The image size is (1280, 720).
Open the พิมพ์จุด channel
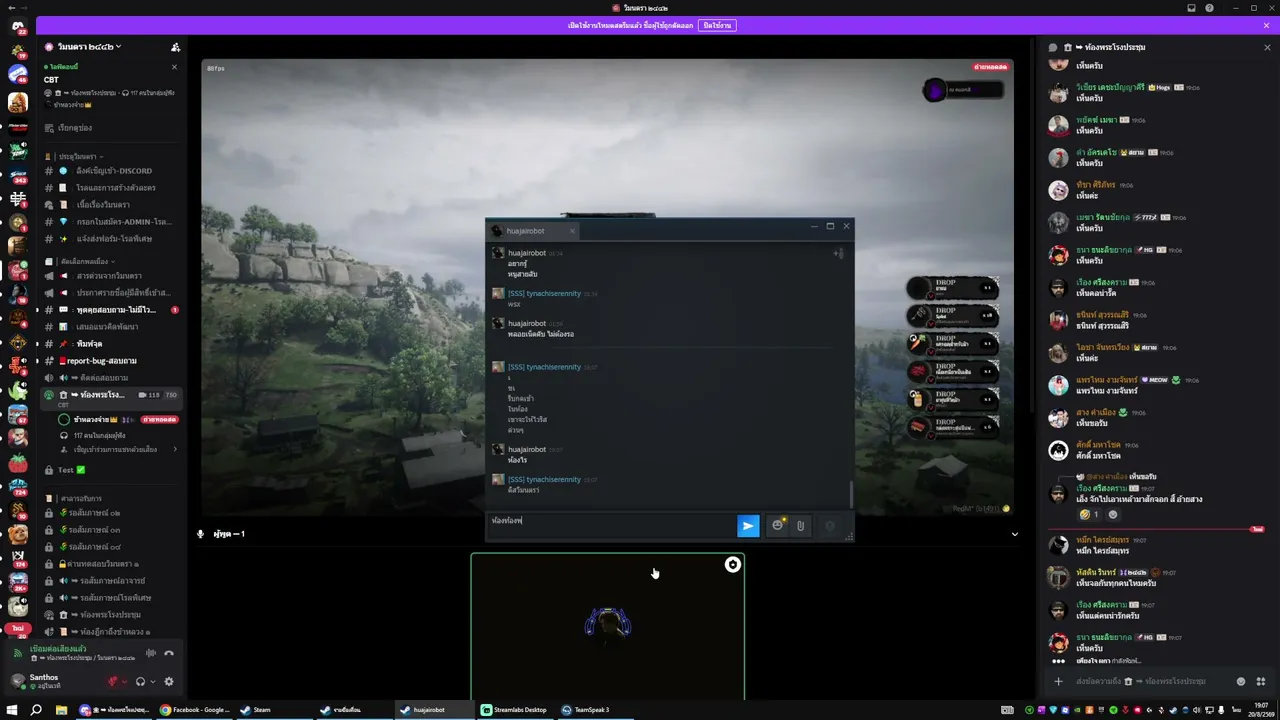coord(112,344)
